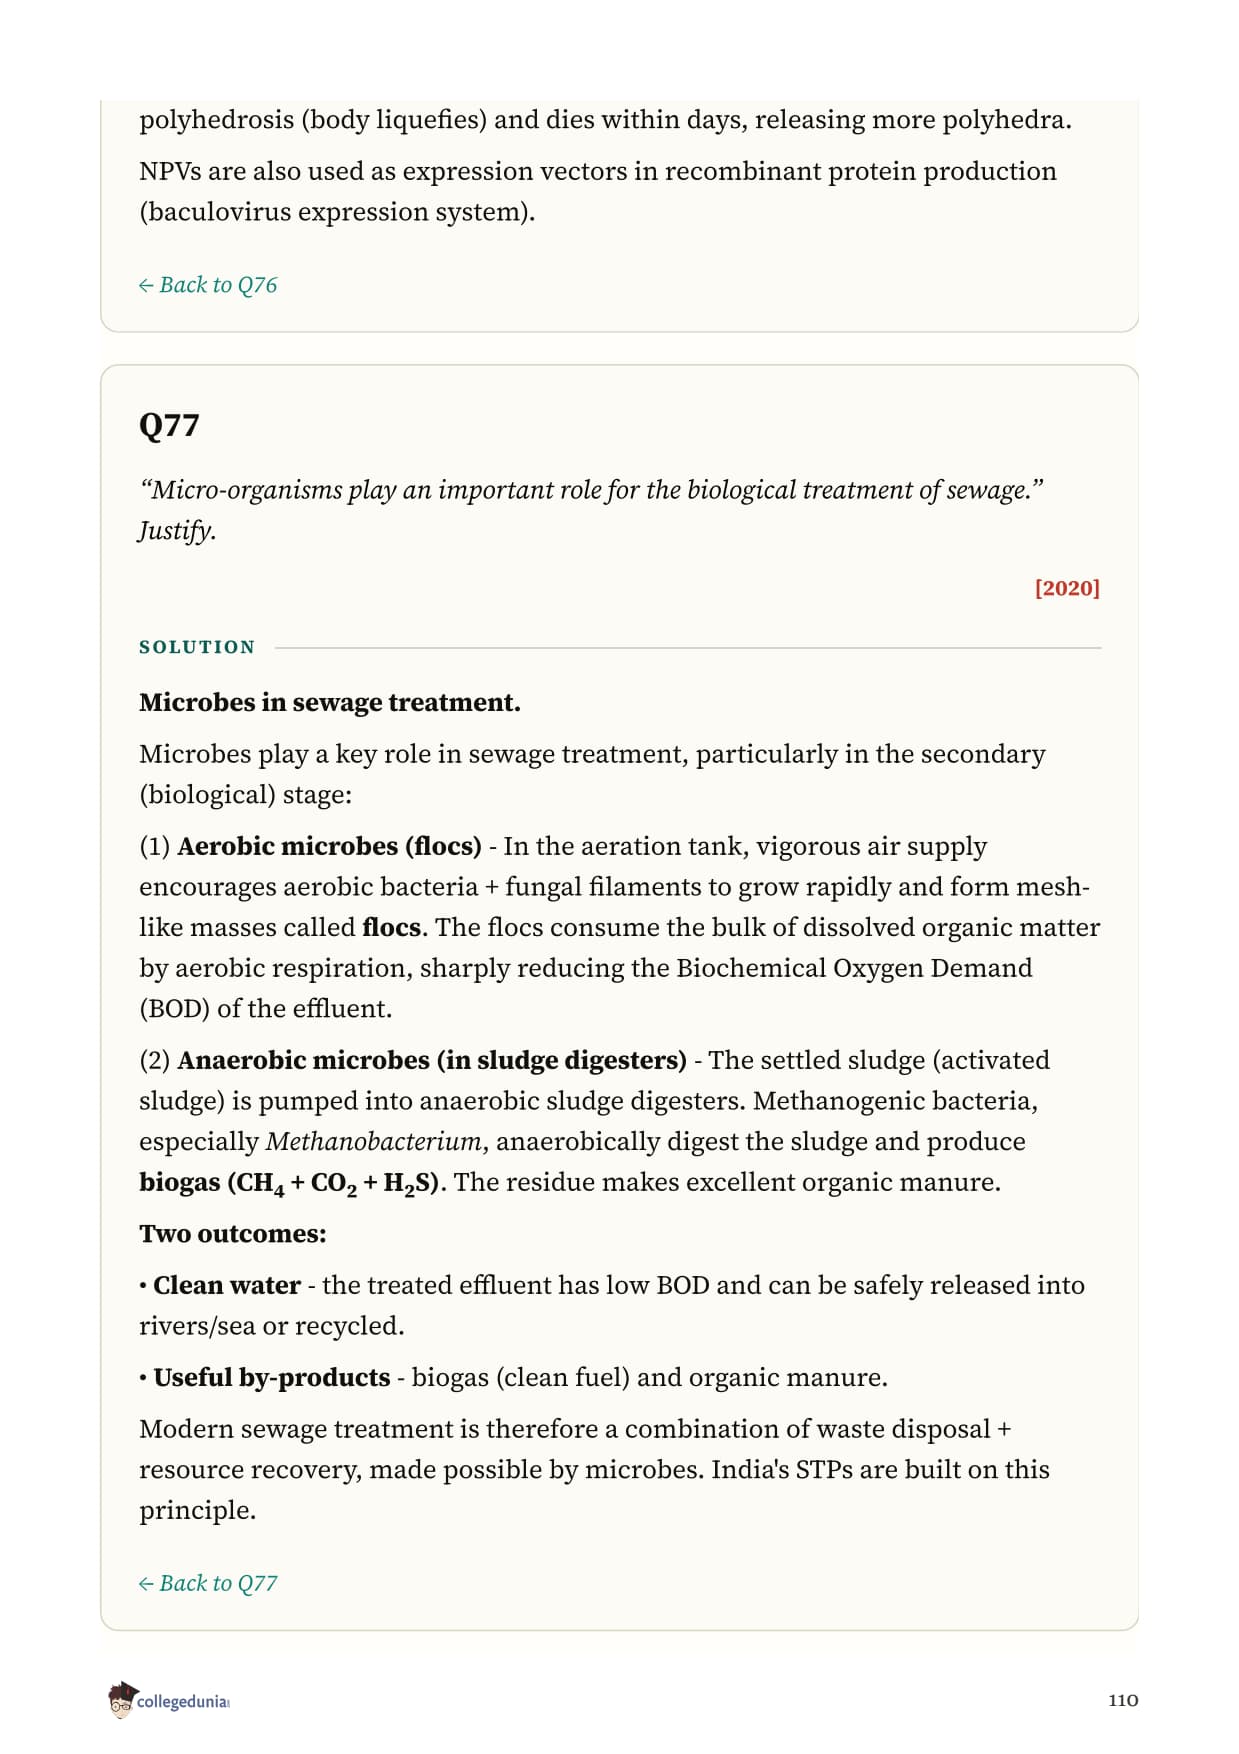Click the left arrow beside Back to Q76
This screenshot has width=1239, height=1754.
[146, 286]
